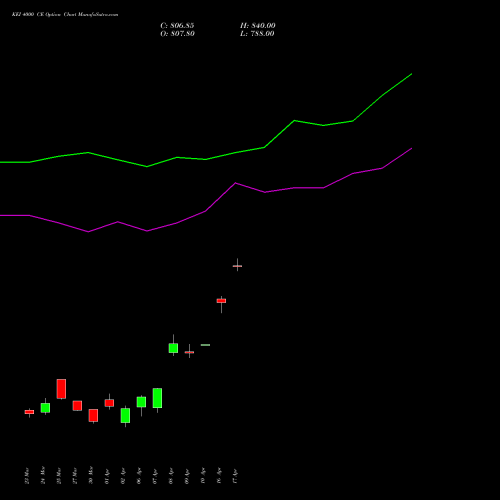The width and height of the screenshot is (500, 500).
Task: Click the green candlestick above 08 Apr
Action: [173, 348]
